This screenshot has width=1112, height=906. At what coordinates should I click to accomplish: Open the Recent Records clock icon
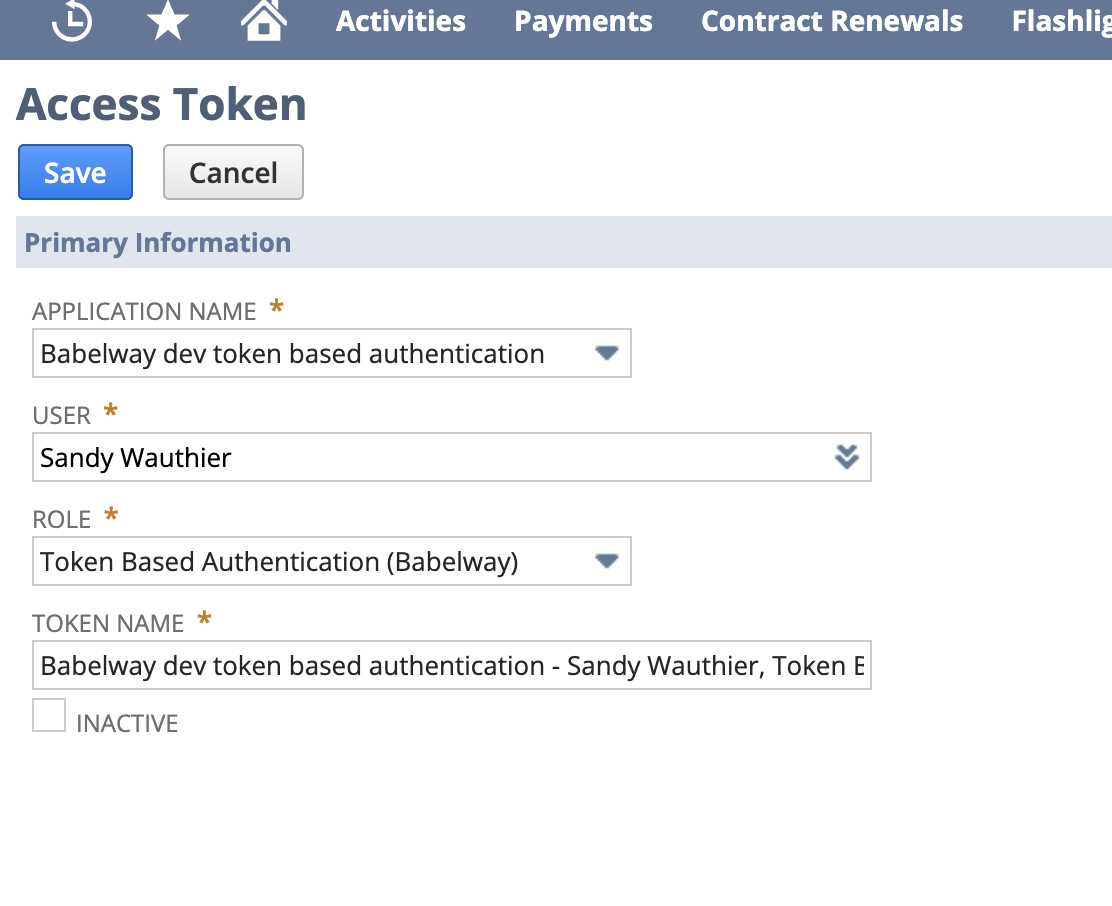72,21
